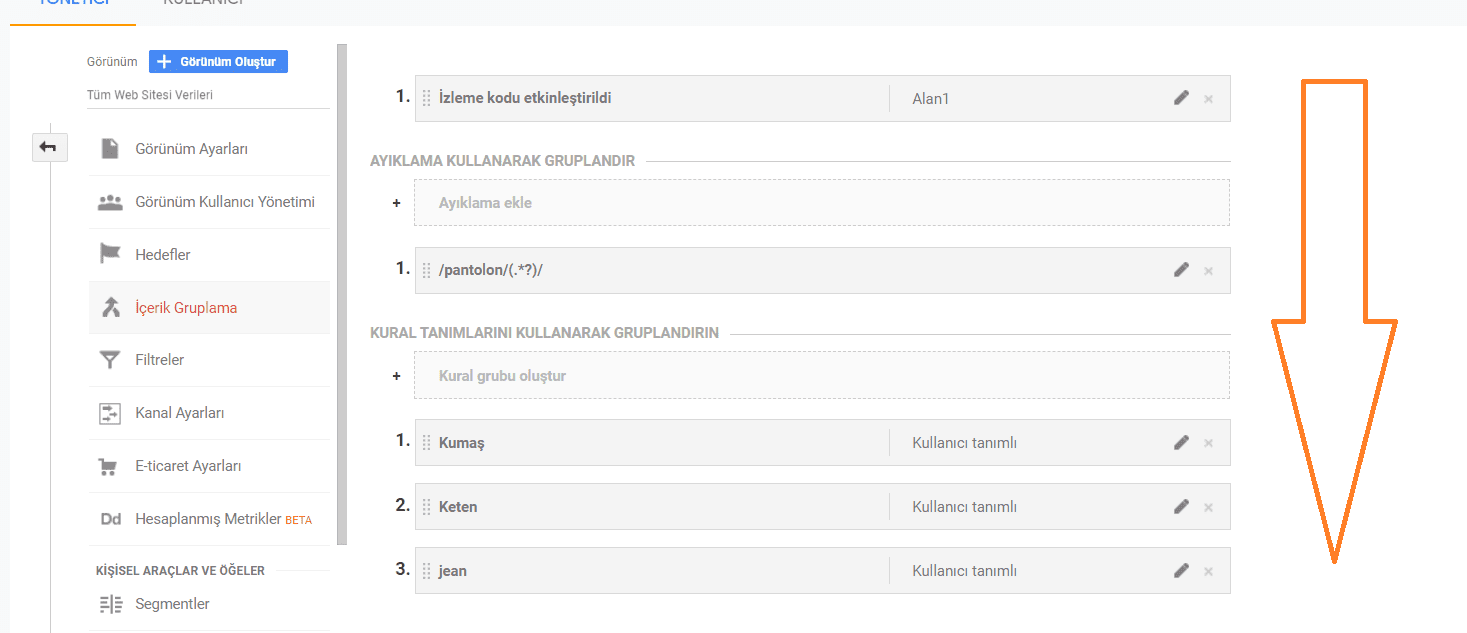Remove the Kumaş rule with X icon
The width and height of the screenshot is (1467, 633).
pyautogui.click(x=1208, y=443)
